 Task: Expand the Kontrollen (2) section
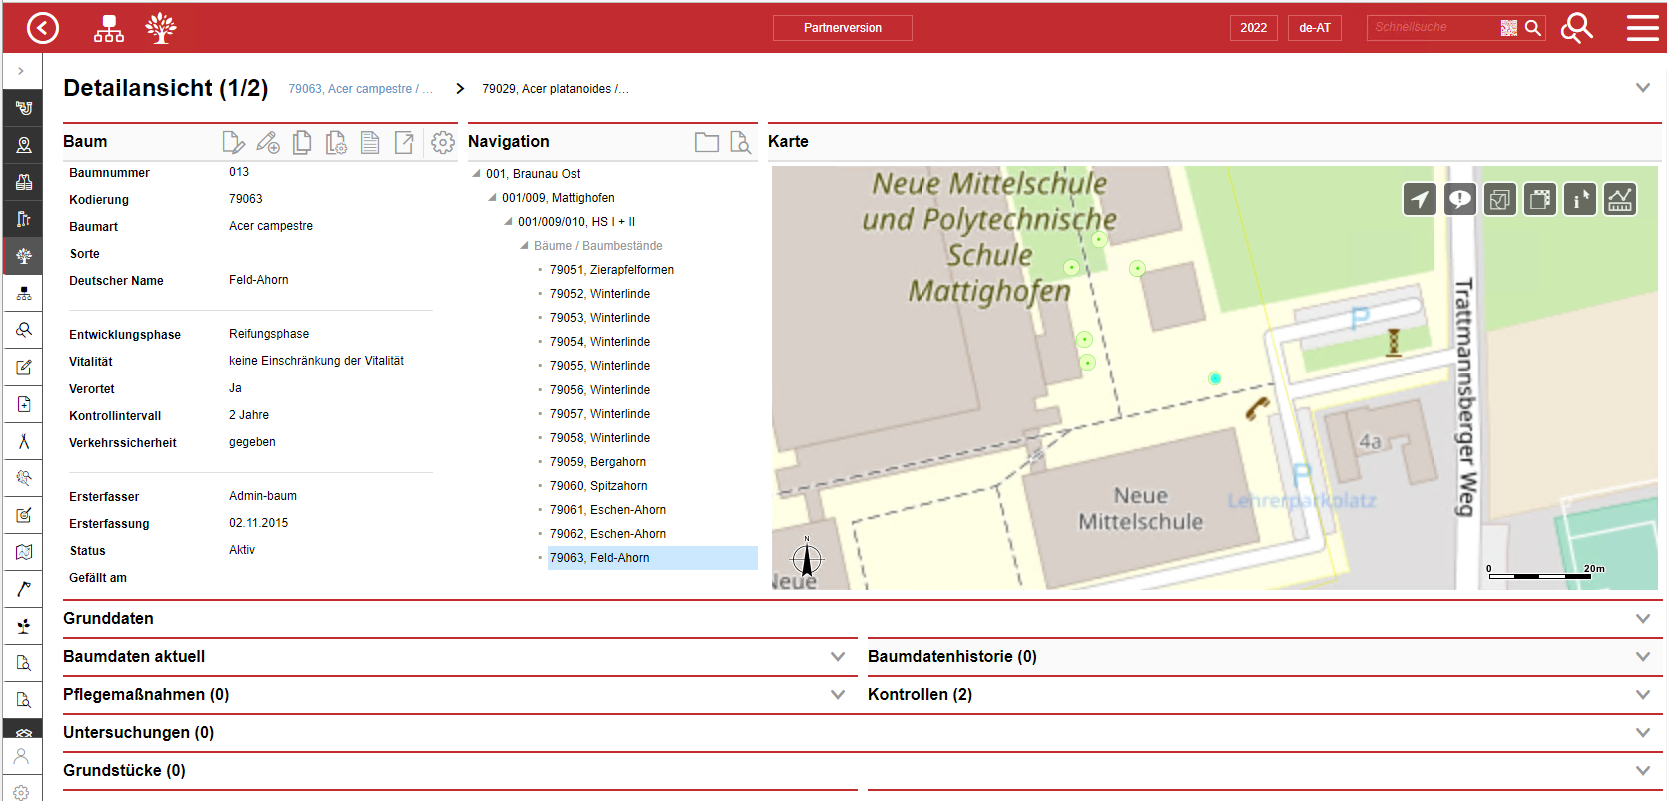pos(1642,695)
